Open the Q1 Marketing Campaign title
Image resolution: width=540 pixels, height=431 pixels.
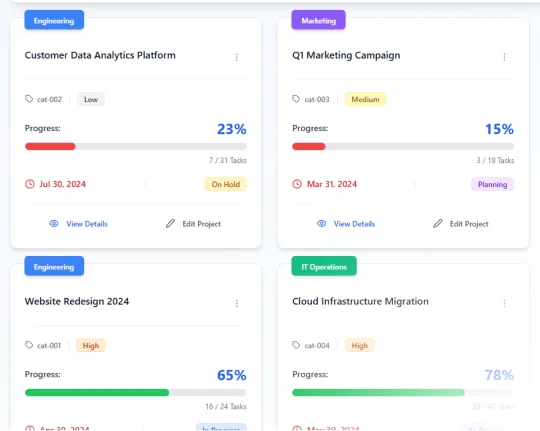coord(346,55)
